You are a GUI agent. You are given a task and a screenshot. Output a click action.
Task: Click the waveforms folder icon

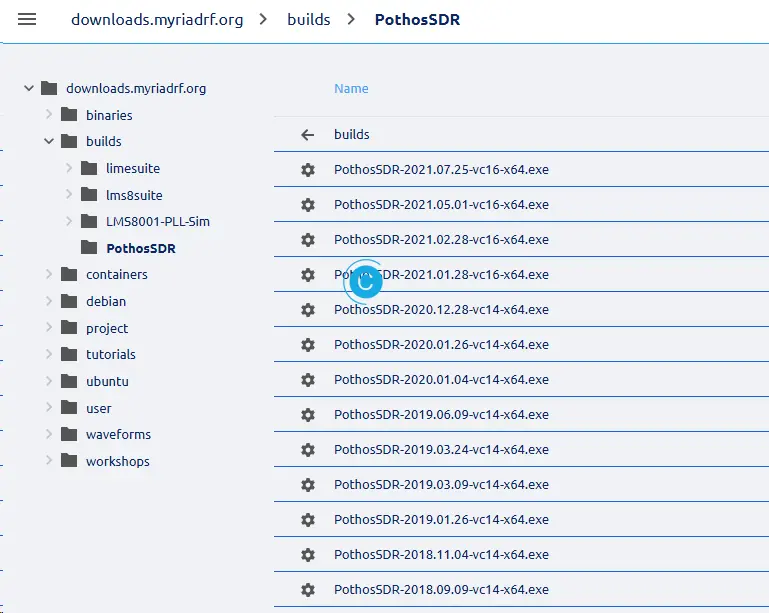(x=69, y=434)
